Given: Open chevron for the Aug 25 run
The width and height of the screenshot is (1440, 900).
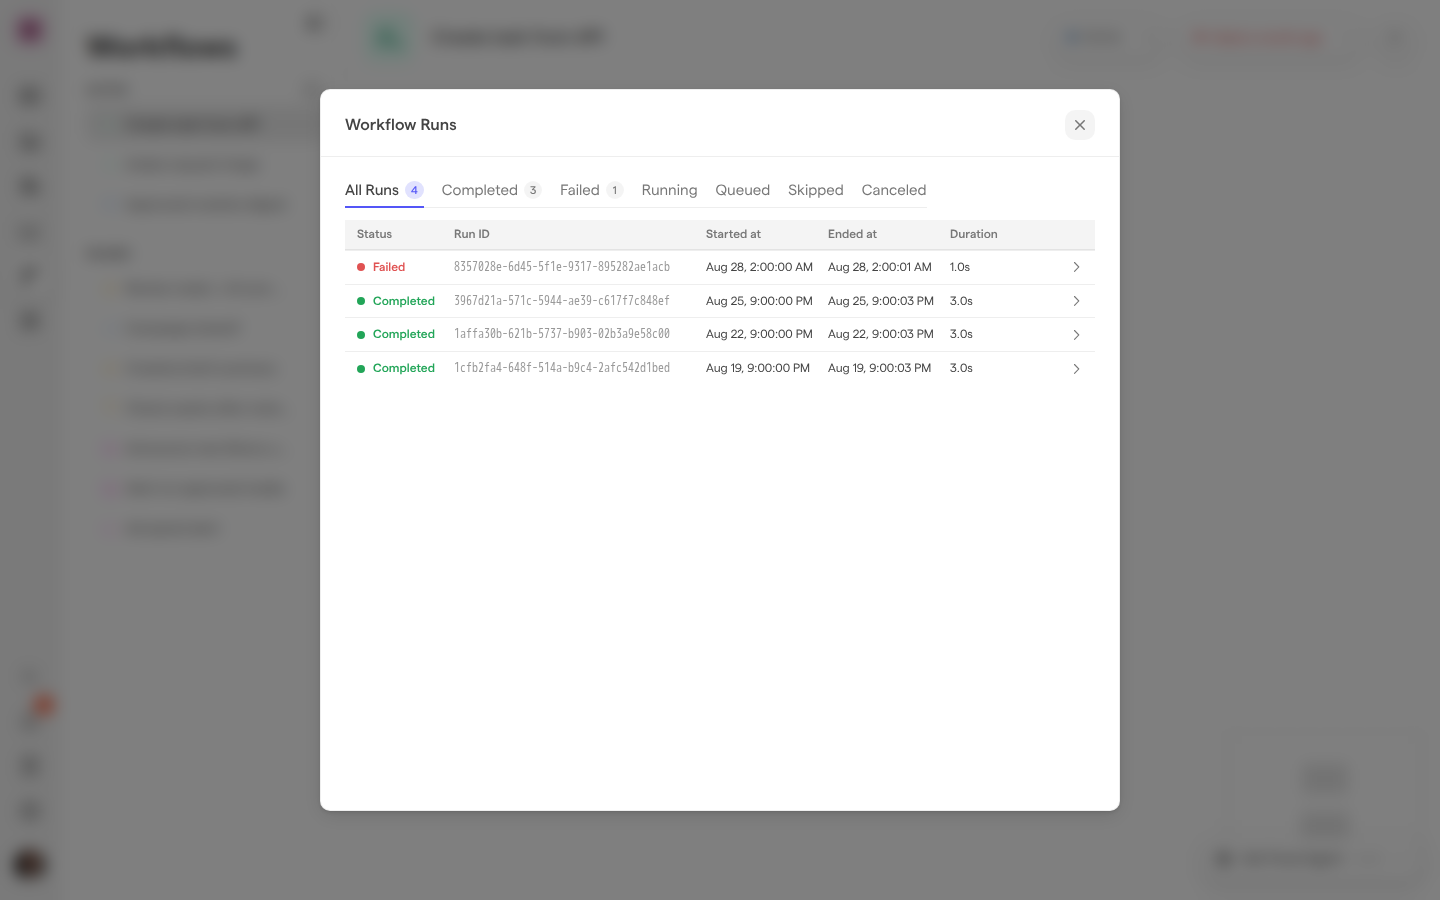Looking at the screenshot, I should pos(1076,301).
